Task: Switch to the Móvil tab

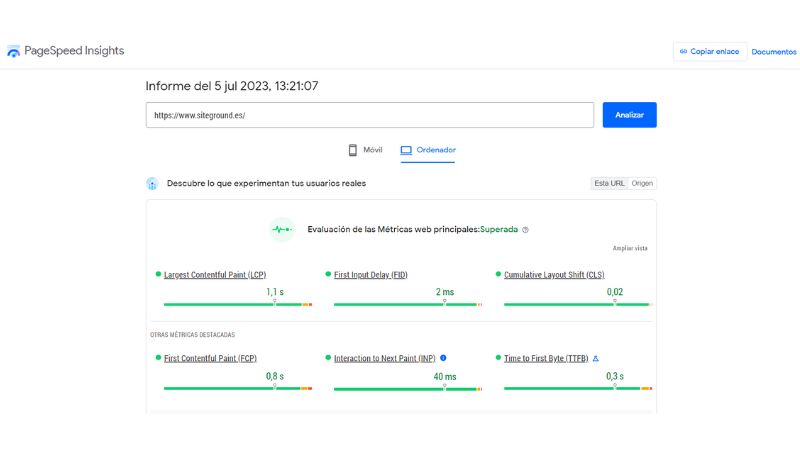Action: click(x=365, y=150)
